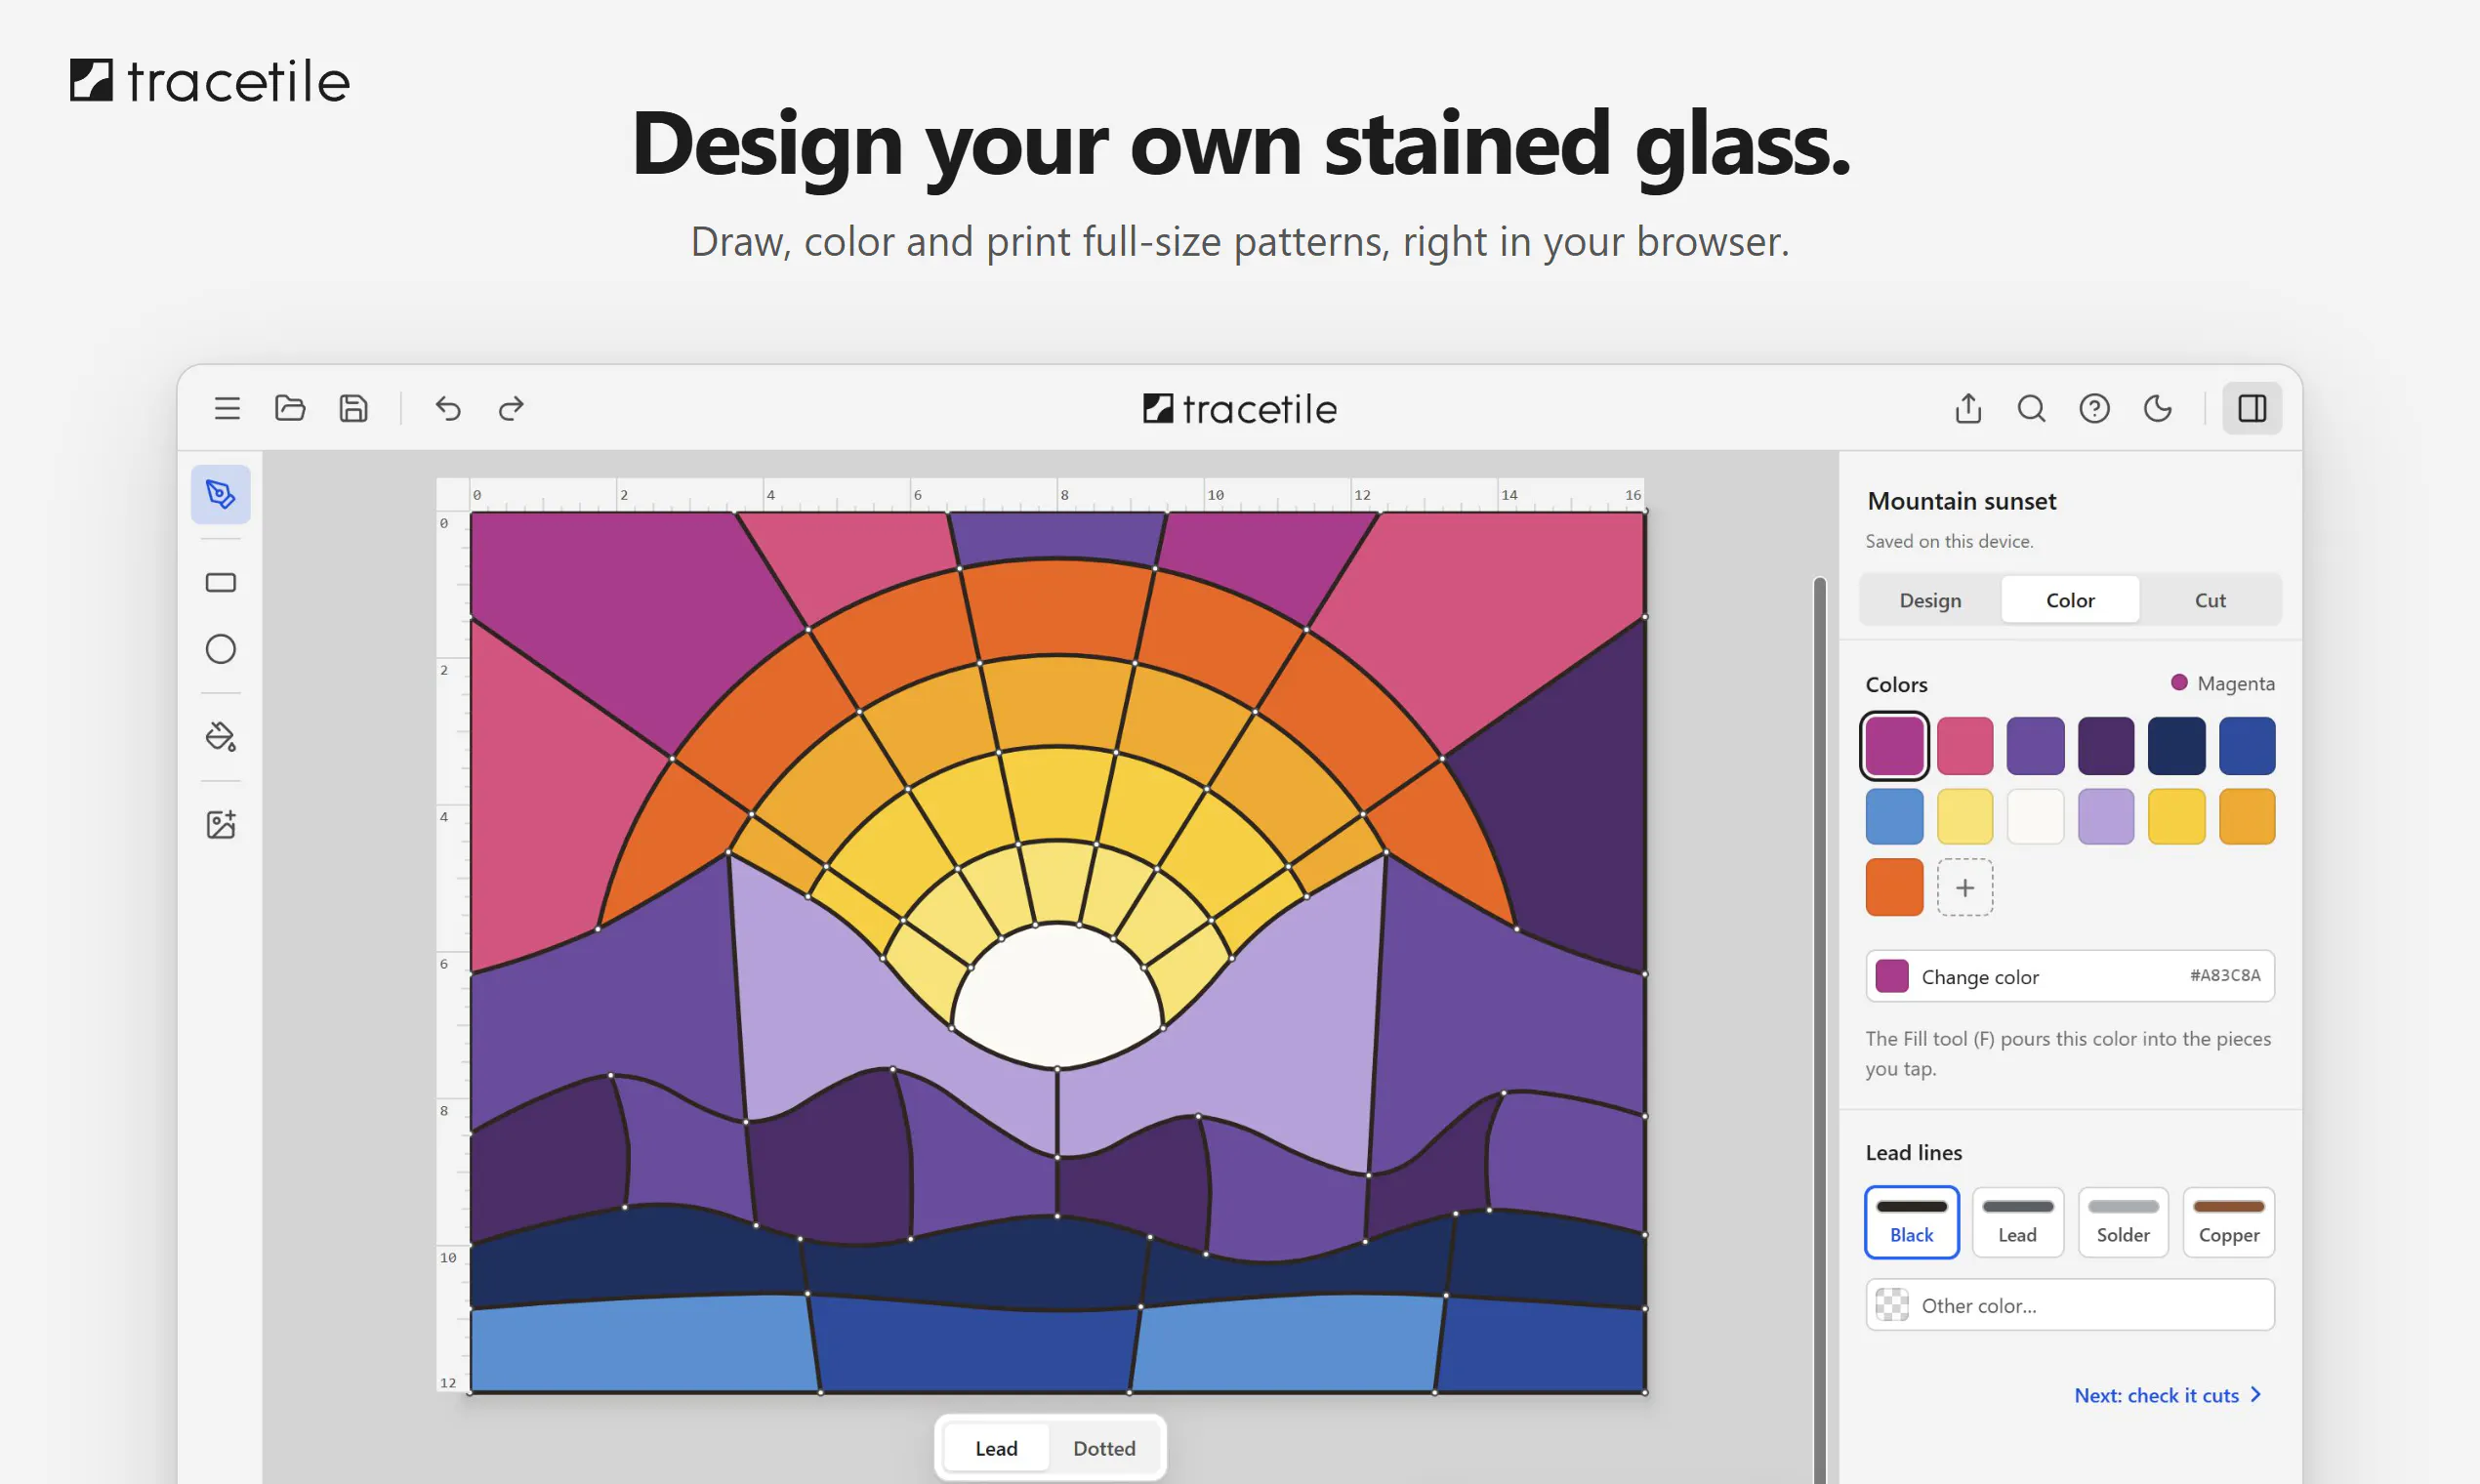Viewport: 2480px width, 1484px height.
Task: Click the tracetile logo at page top-left
Action: pyautogui.click(x=210, y=81)
